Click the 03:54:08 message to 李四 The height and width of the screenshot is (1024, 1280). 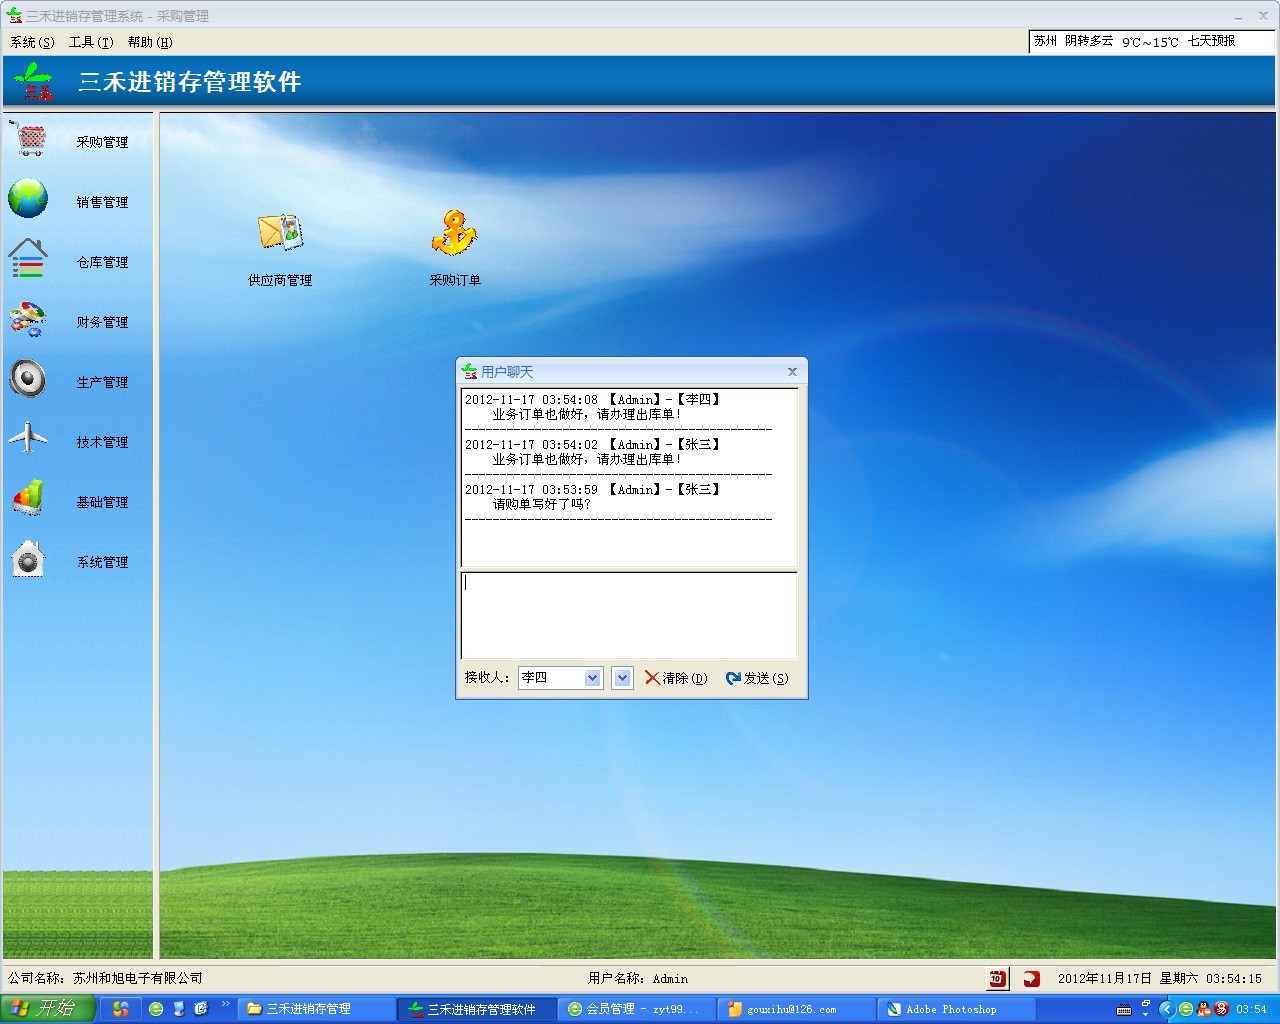pyautogui.click(x=593, y=407)
